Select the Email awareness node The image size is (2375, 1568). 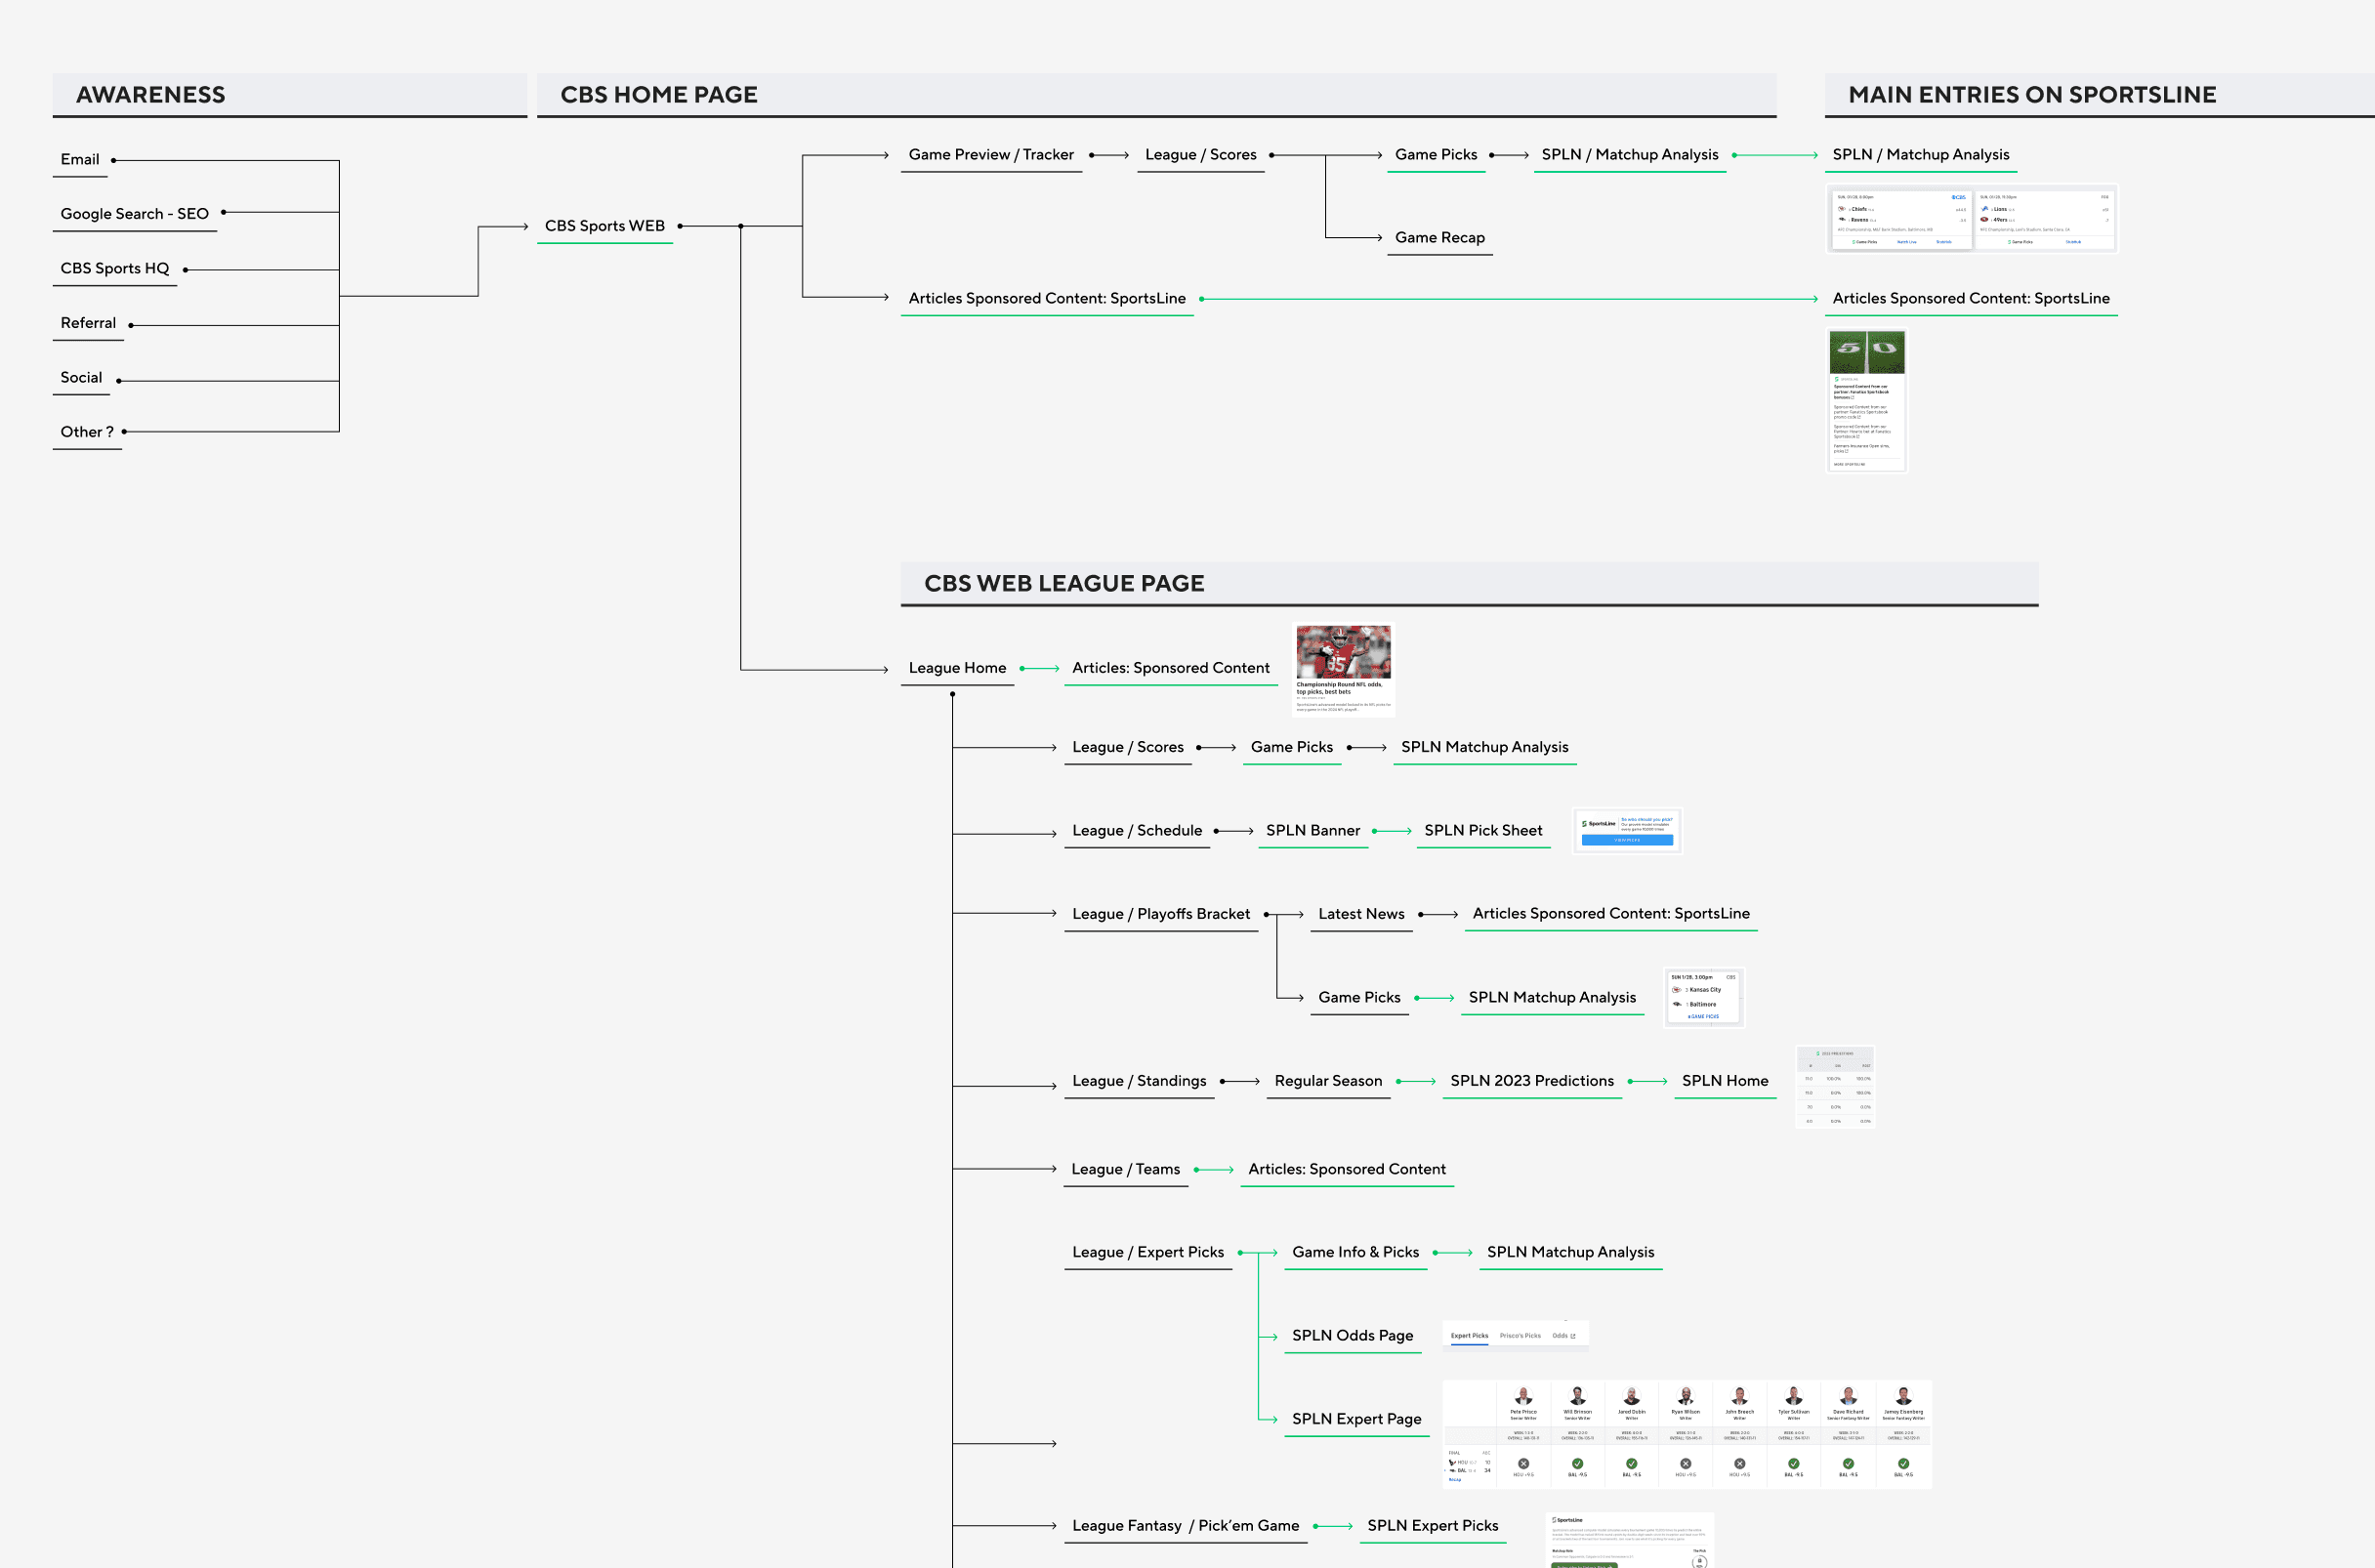[x=80, y=160]
